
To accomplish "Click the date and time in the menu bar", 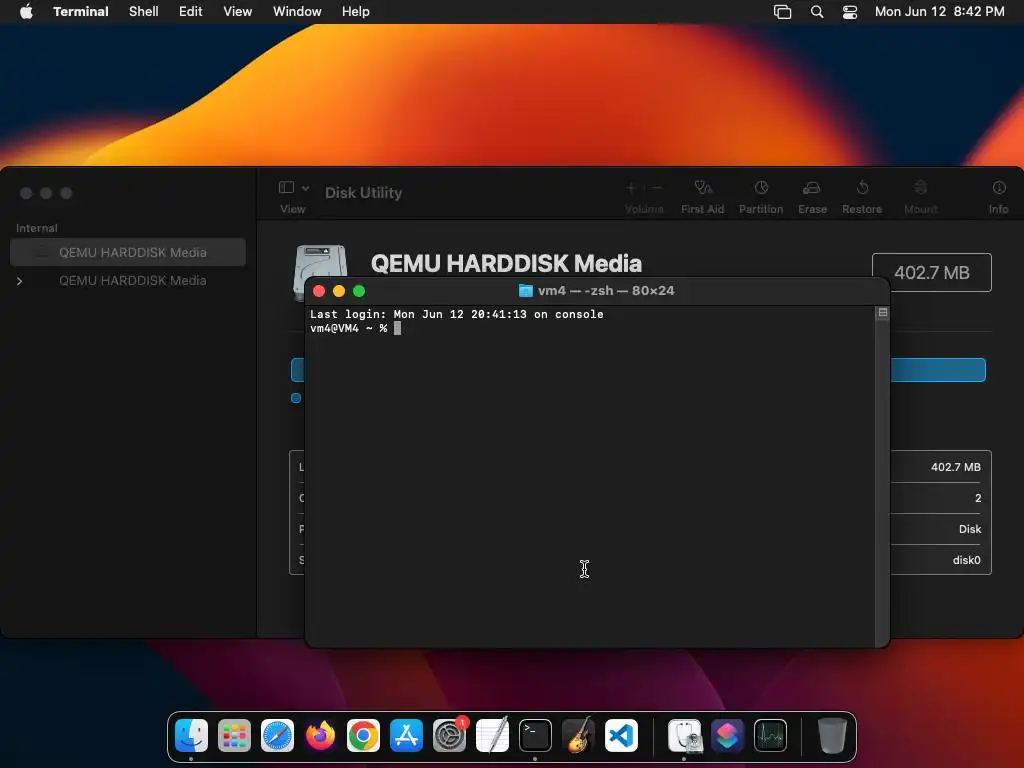I will (940, 11).
